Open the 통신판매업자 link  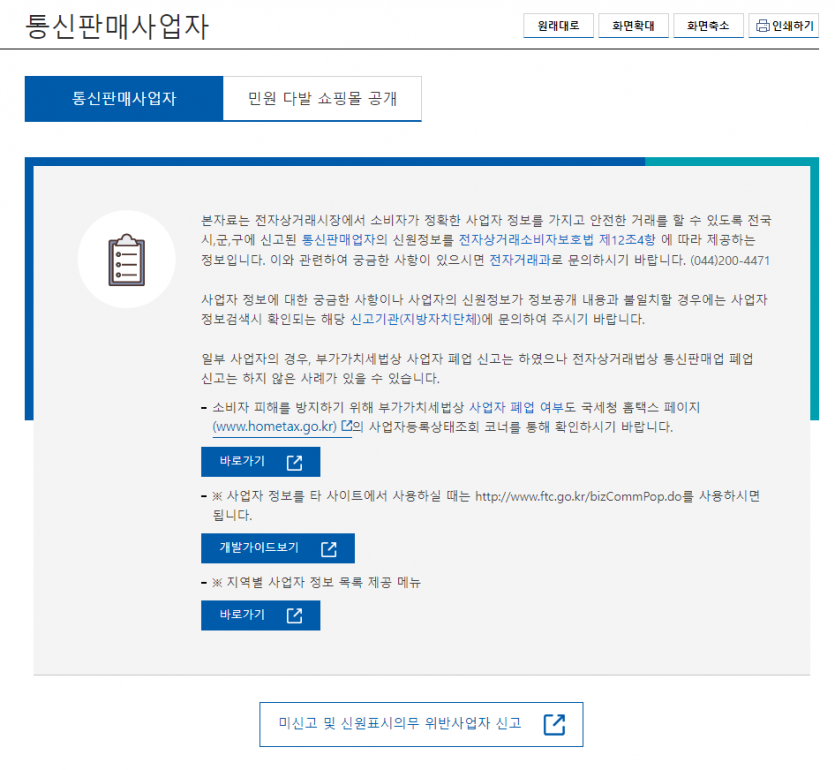click(x=339, y=240)
